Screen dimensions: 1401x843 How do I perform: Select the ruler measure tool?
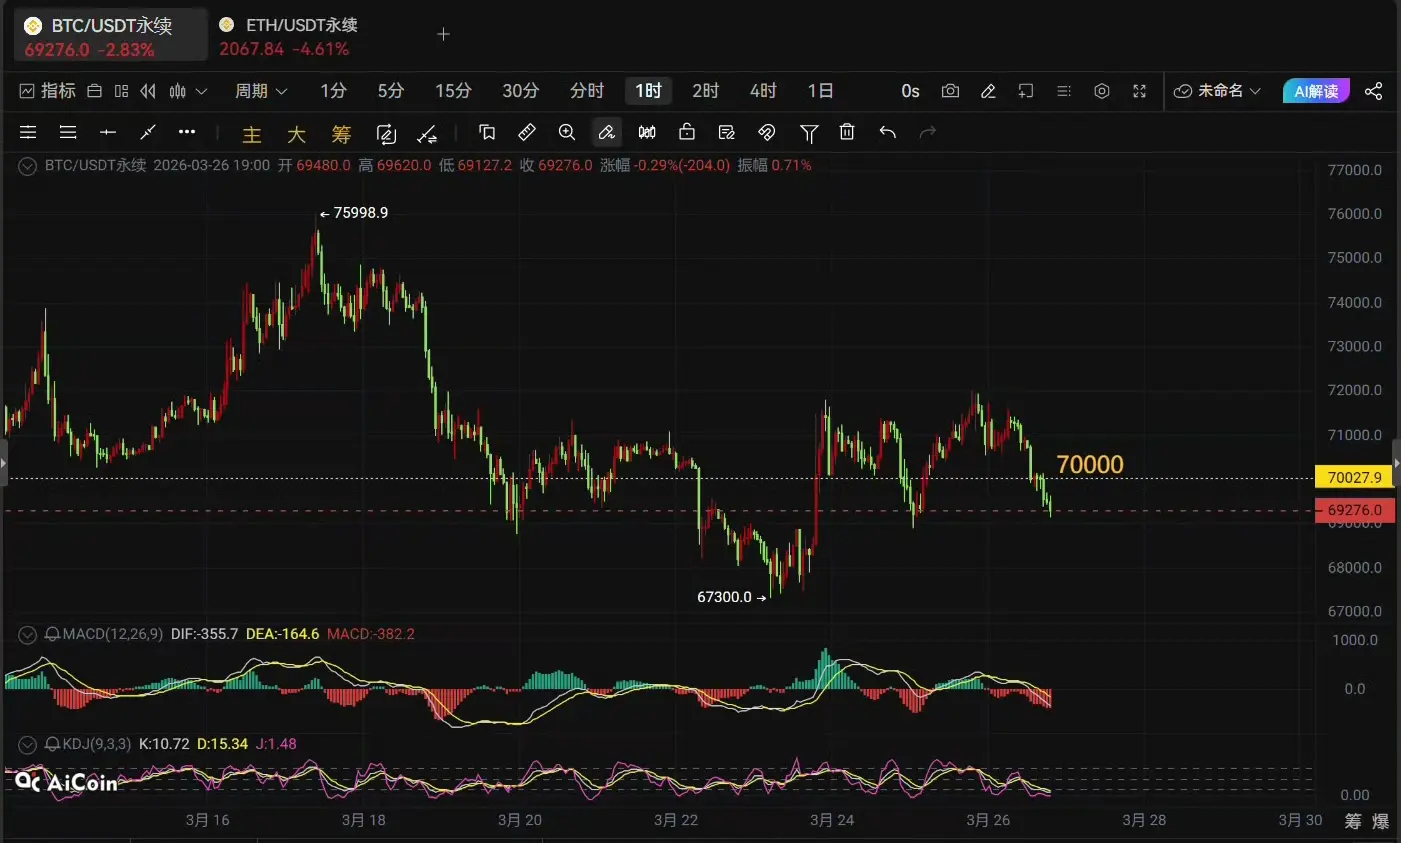tap(527, 132)
